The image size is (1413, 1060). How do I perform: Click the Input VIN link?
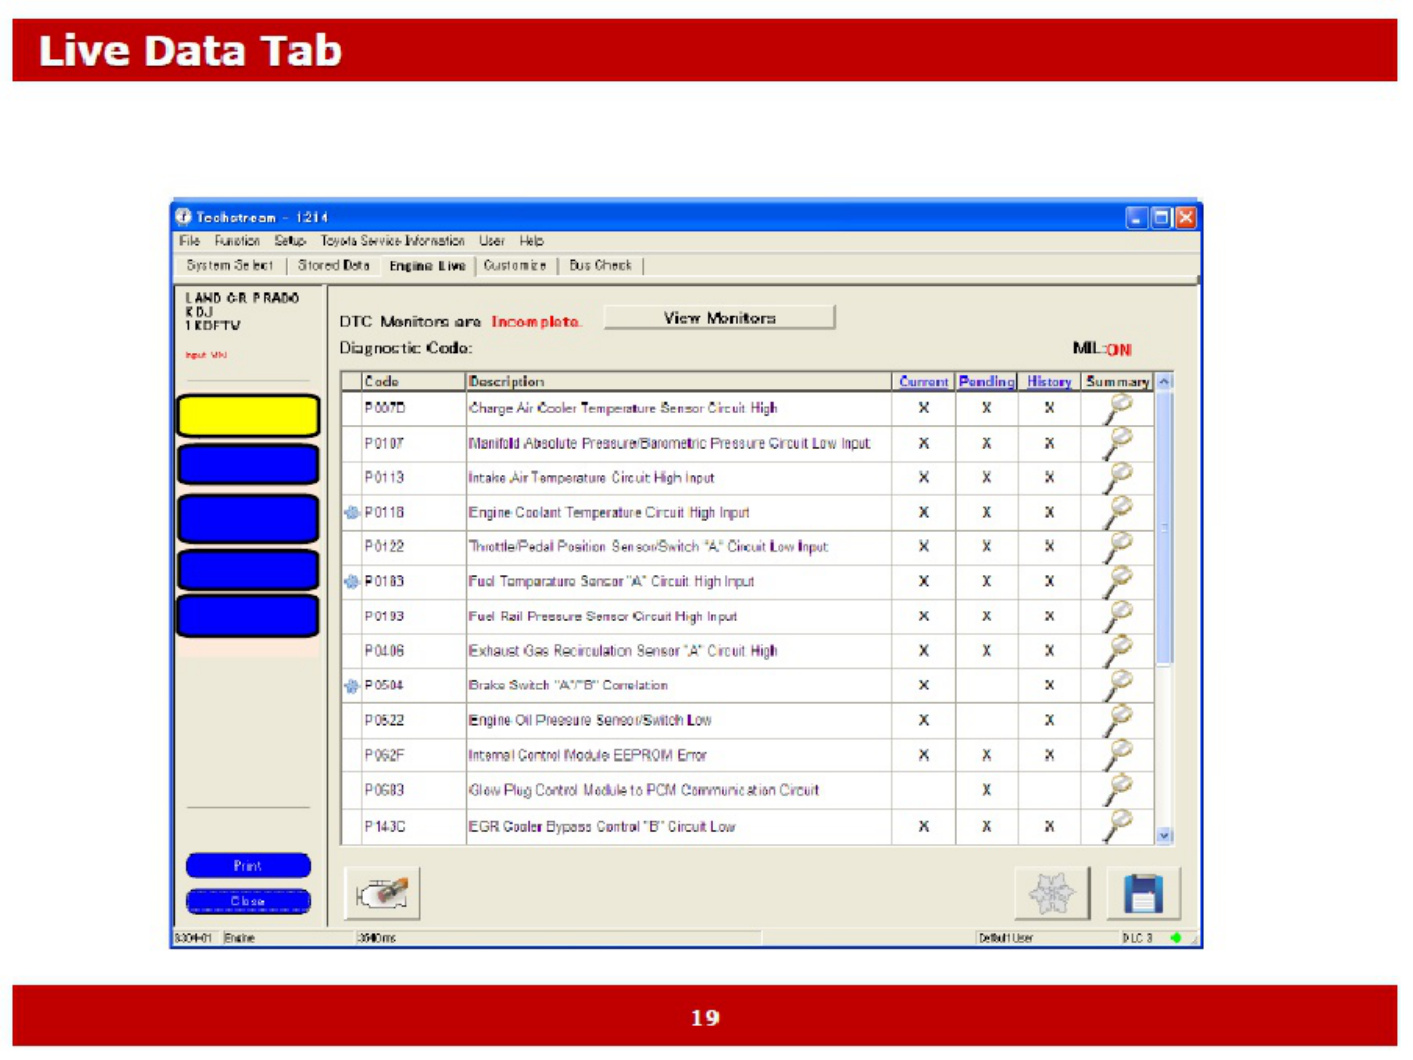point(206,355)
